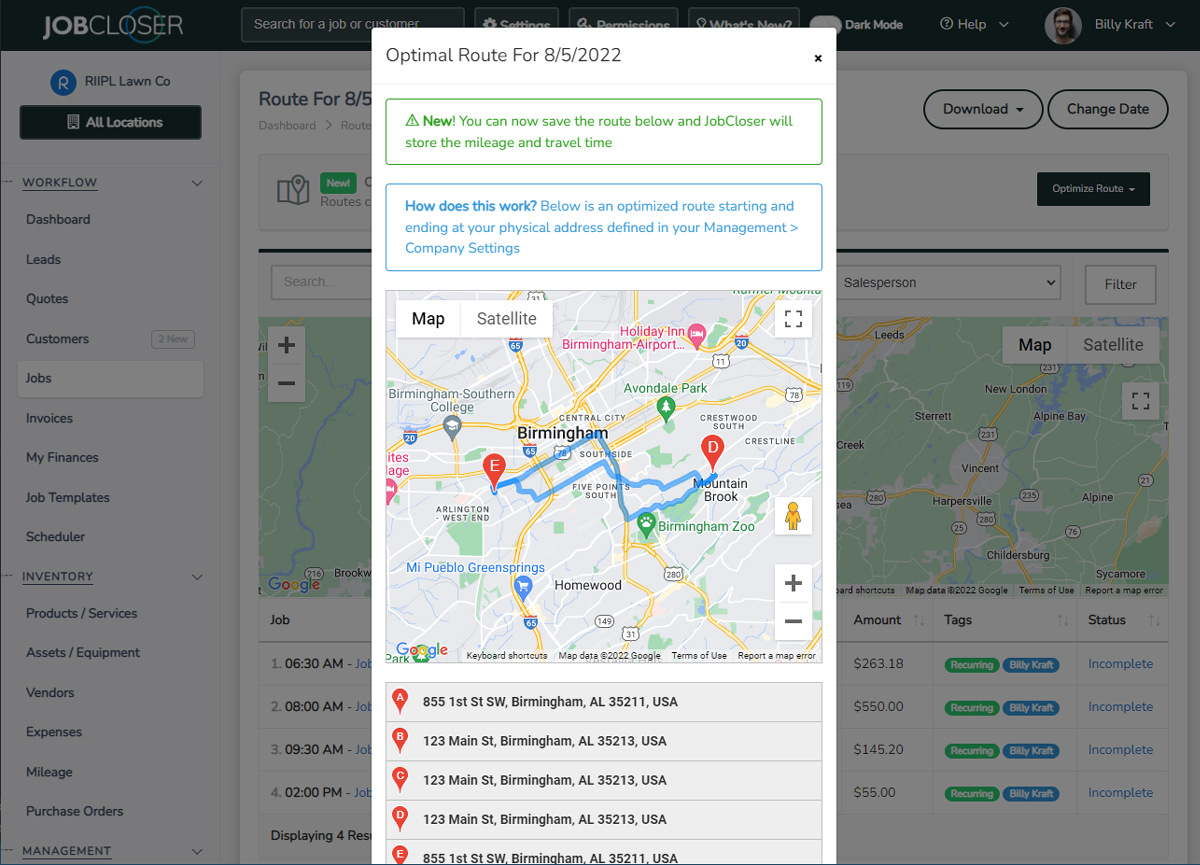Switch the route map to Satellite view

point(506,318)
